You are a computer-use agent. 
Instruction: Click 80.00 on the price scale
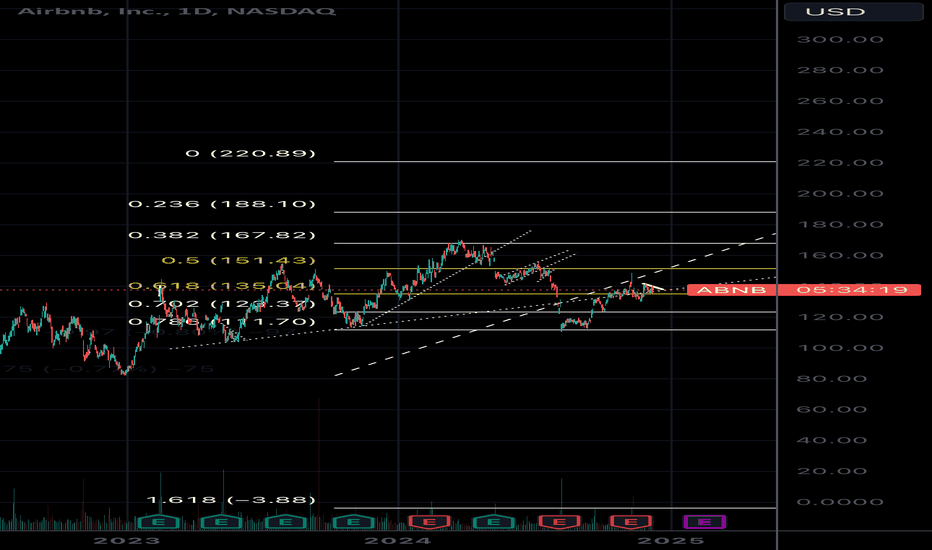(x=832, y=379)
